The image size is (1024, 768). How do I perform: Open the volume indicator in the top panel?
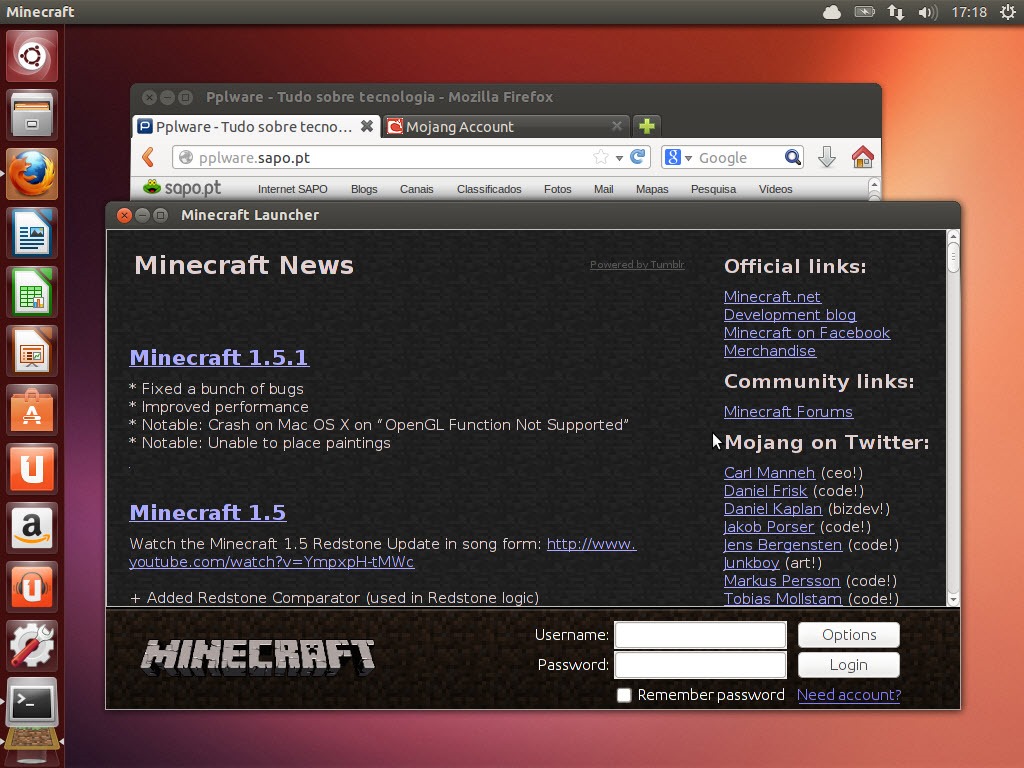point(927,12)
